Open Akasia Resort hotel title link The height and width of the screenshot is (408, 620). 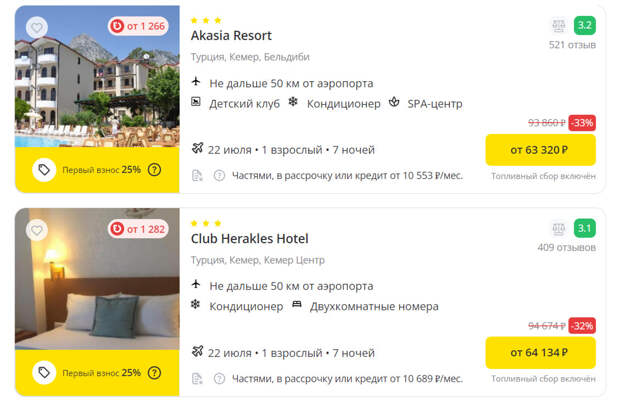pyautogui.click(x=231, y=36)
